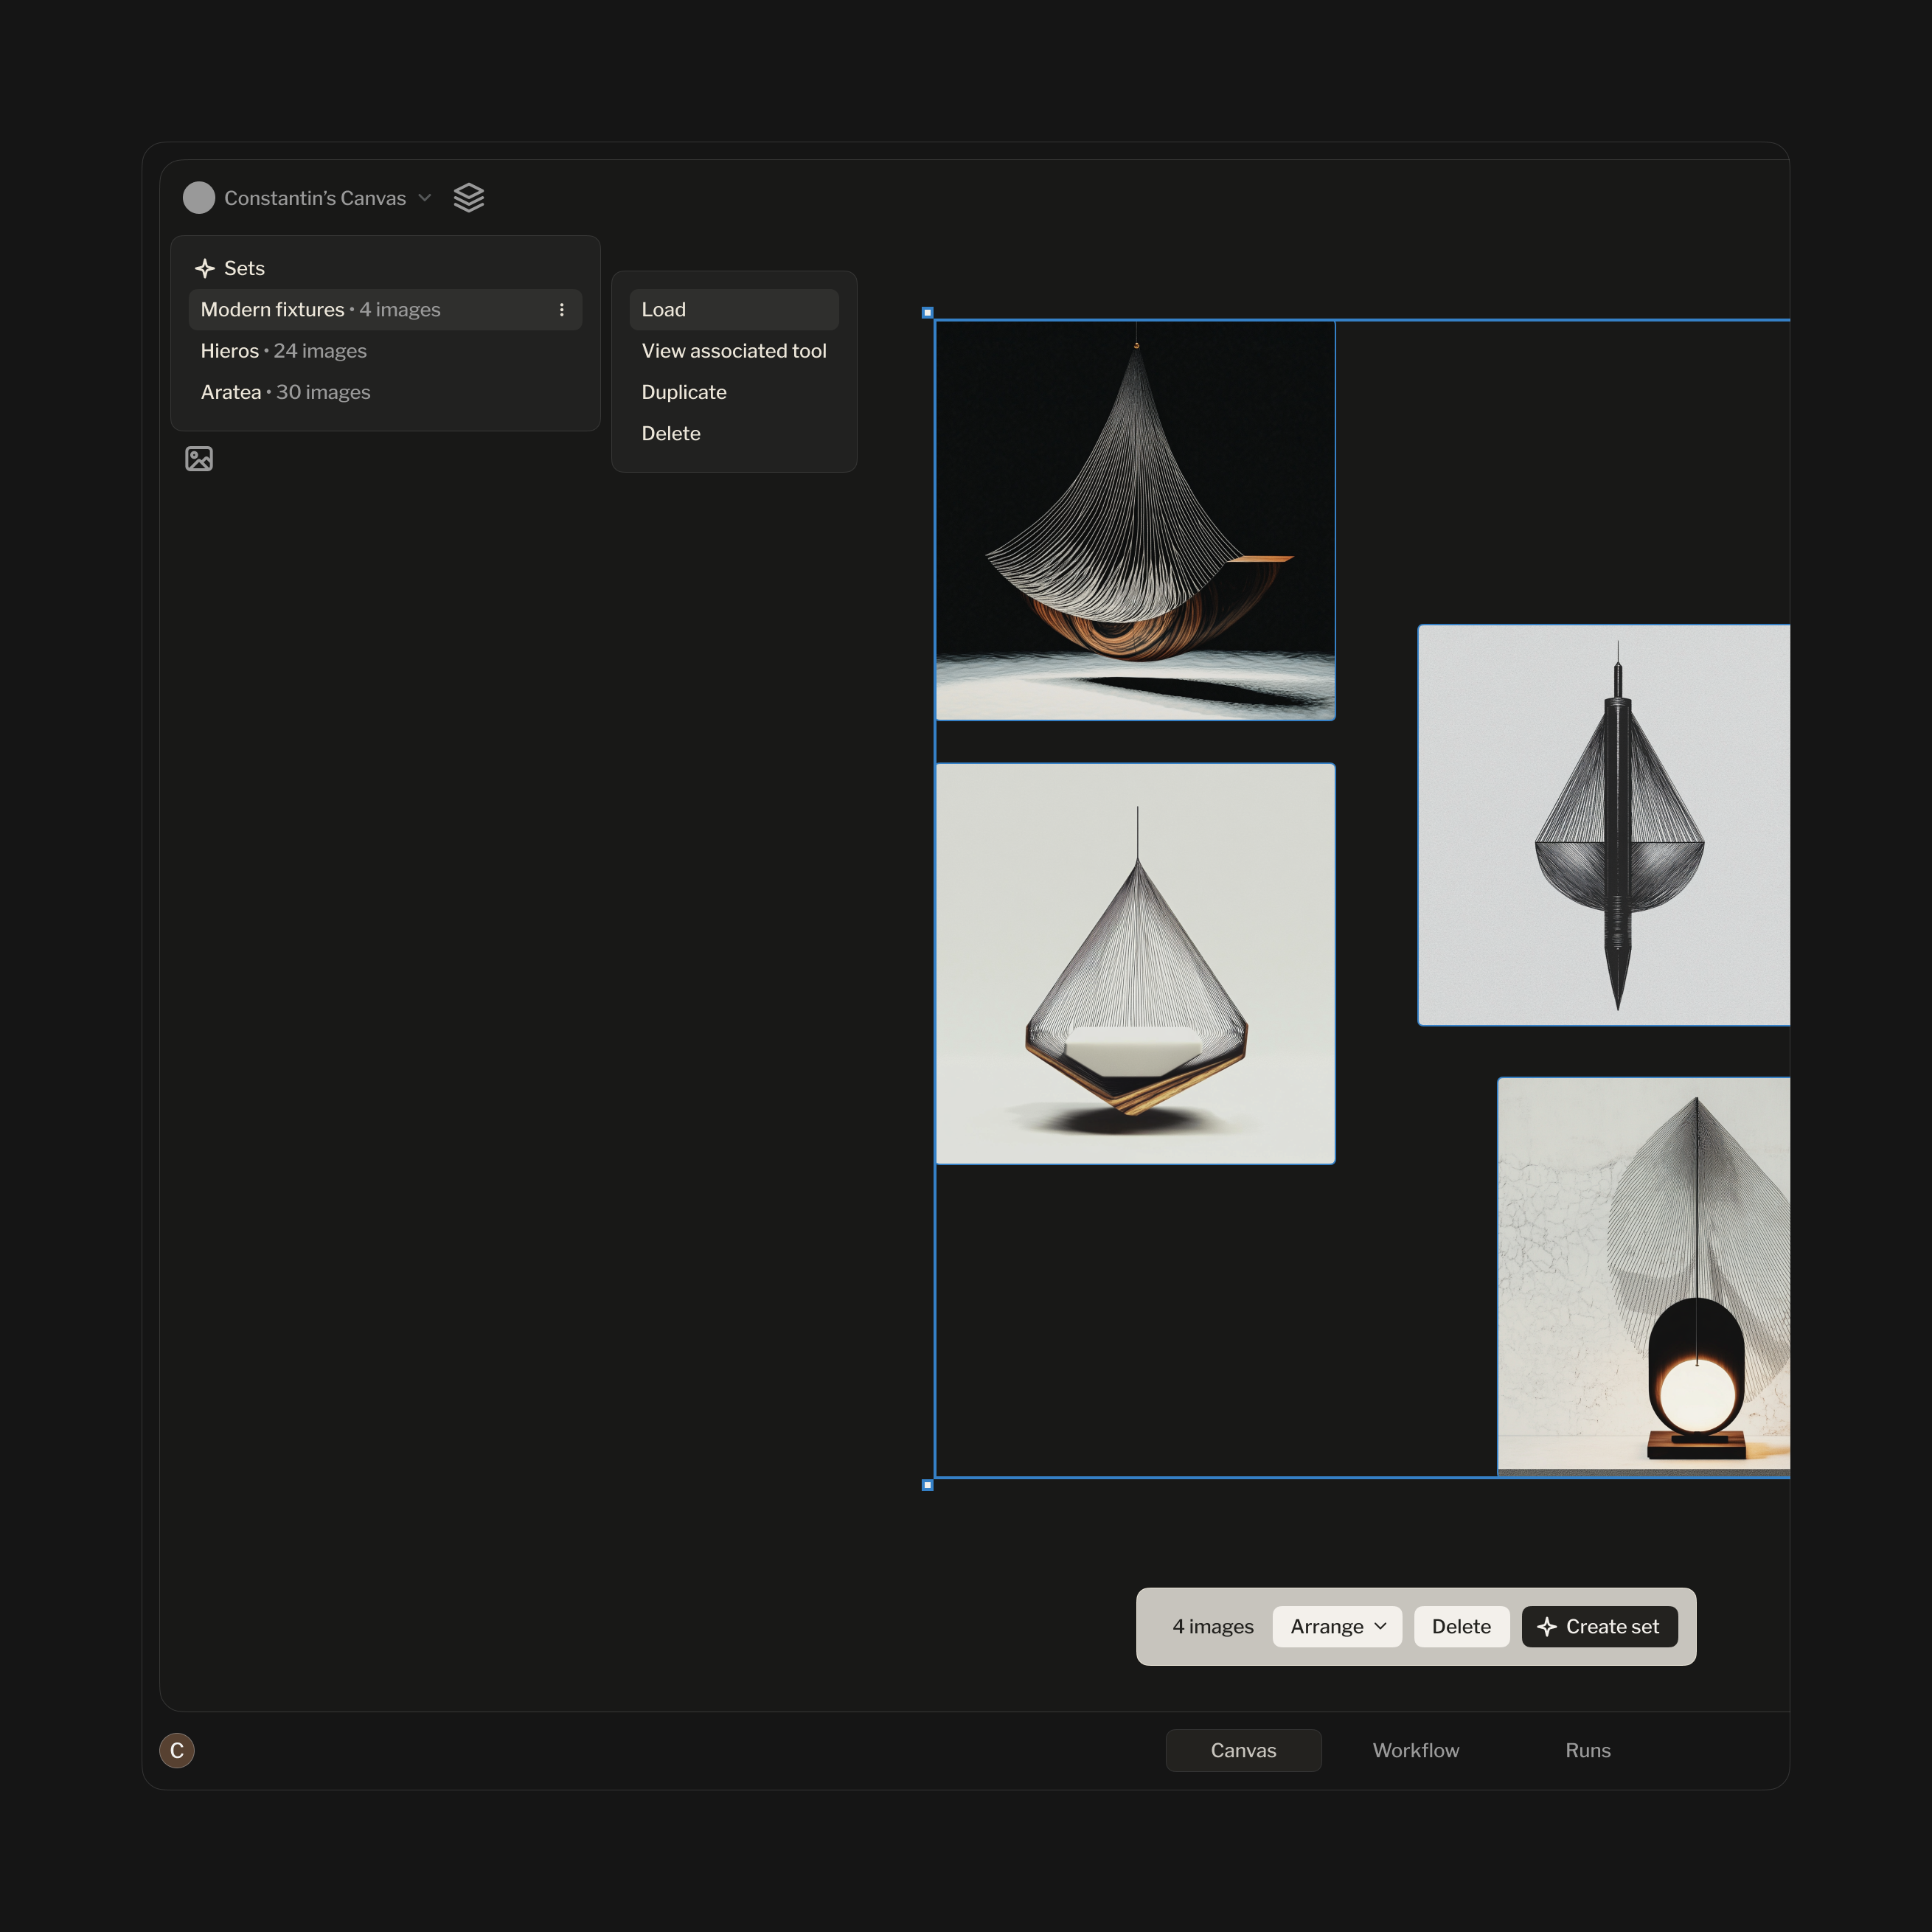Screen dimensions: 1932x1932
Task: Choose Load from the context menu
Action: pos(734,310)
